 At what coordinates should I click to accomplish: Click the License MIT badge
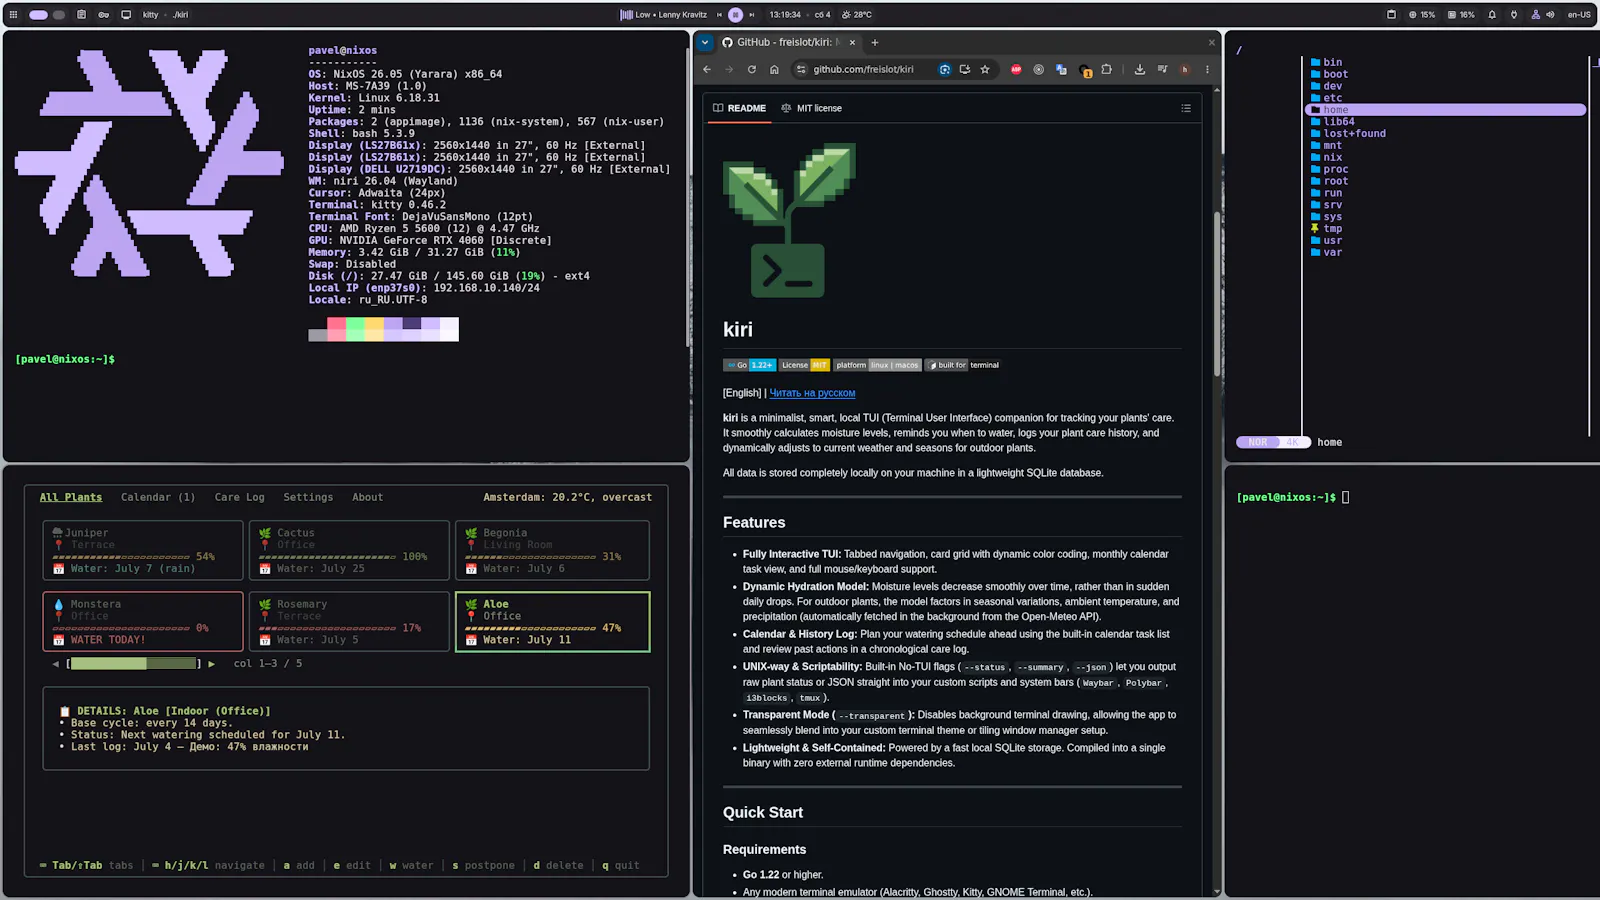tap(805, 365)
